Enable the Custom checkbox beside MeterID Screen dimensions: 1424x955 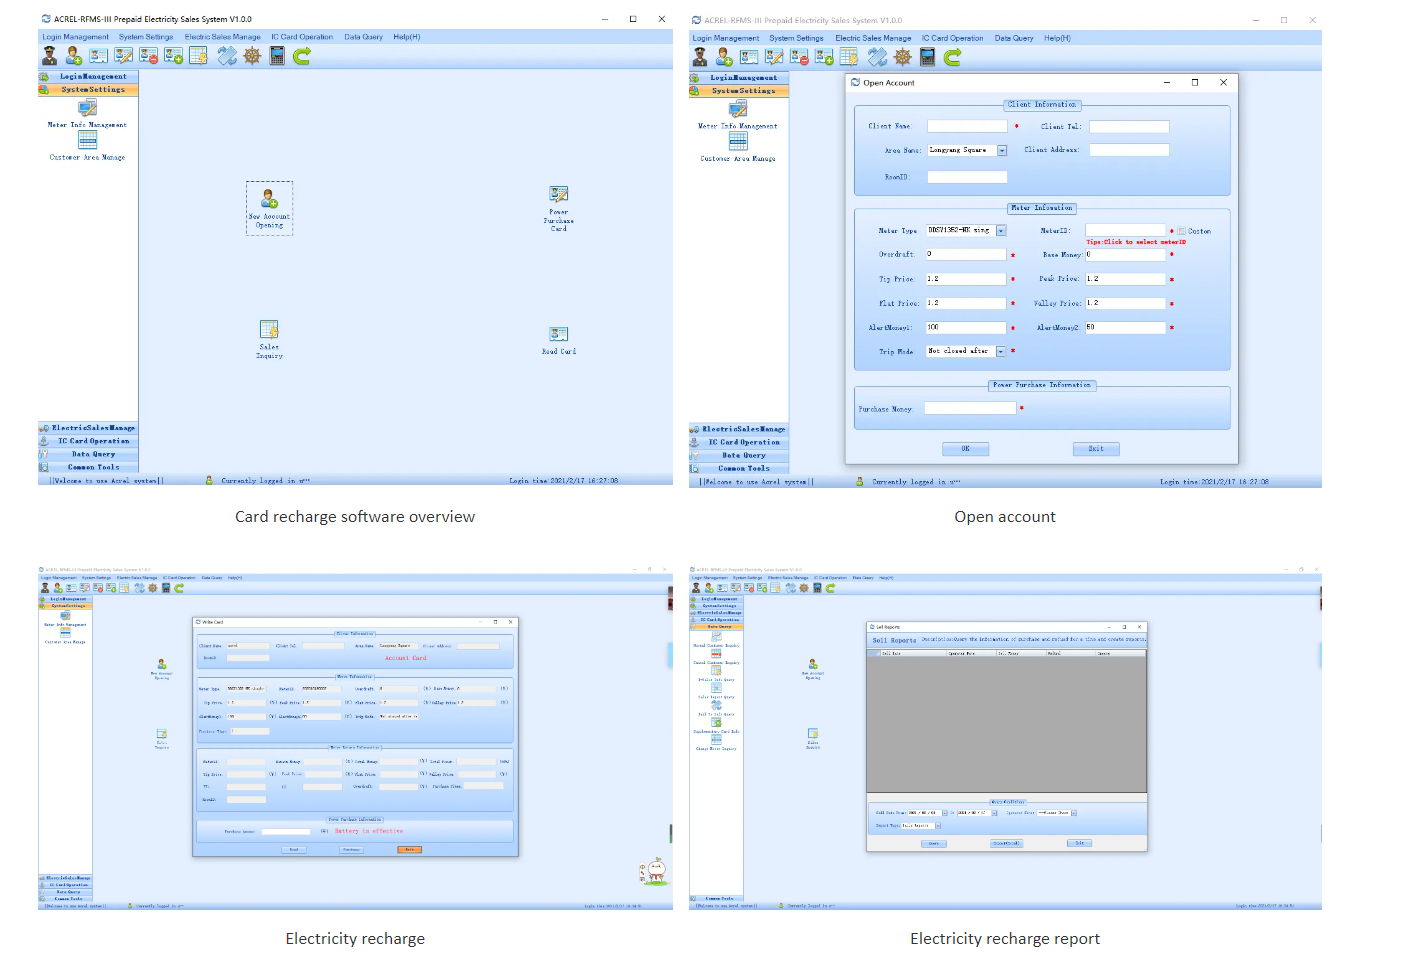[x=1181, y=231]
